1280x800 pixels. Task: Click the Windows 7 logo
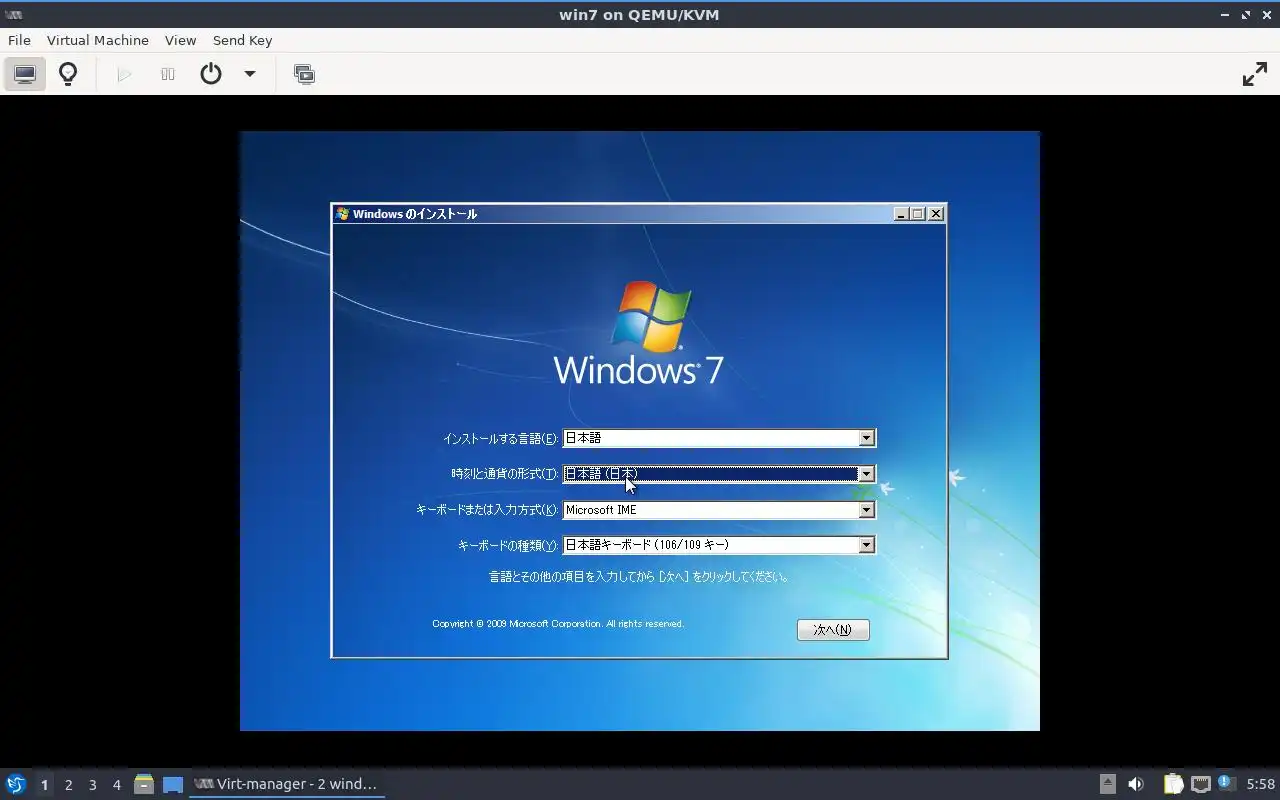coord(639,333)
